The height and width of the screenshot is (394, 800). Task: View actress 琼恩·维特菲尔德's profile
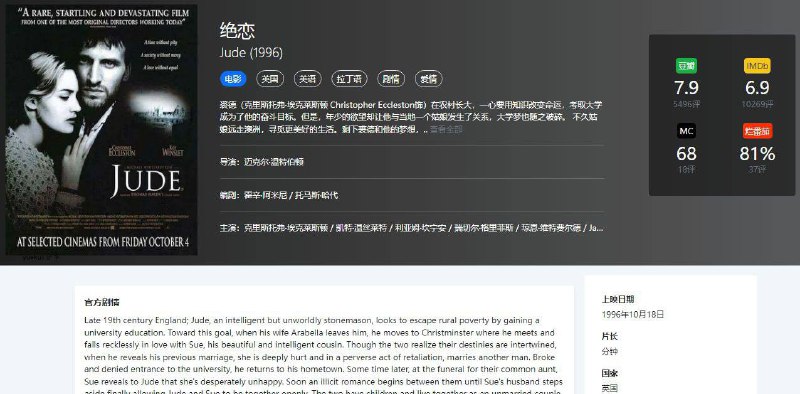(551, 228)
